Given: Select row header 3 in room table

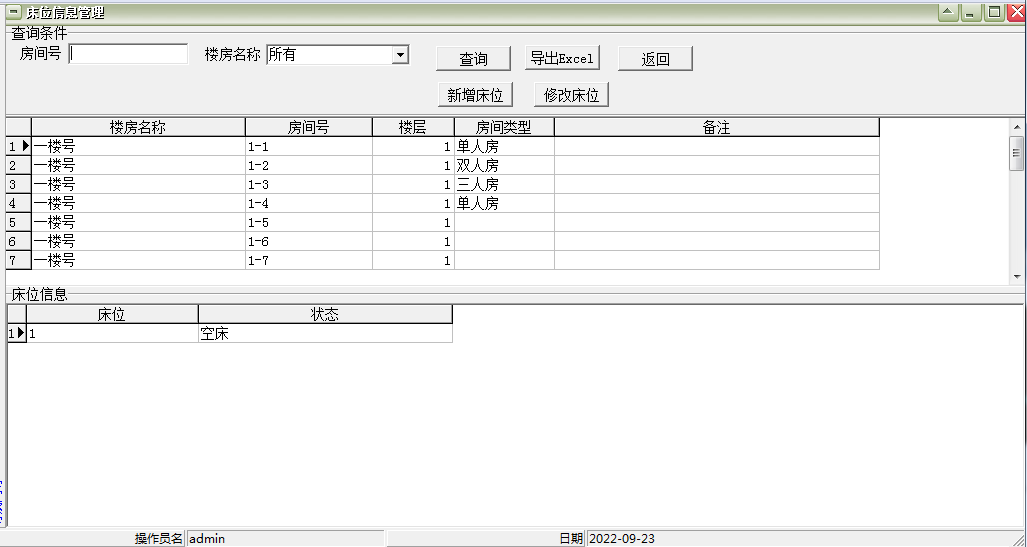Looking at the screenshot, I should (18, 185).
